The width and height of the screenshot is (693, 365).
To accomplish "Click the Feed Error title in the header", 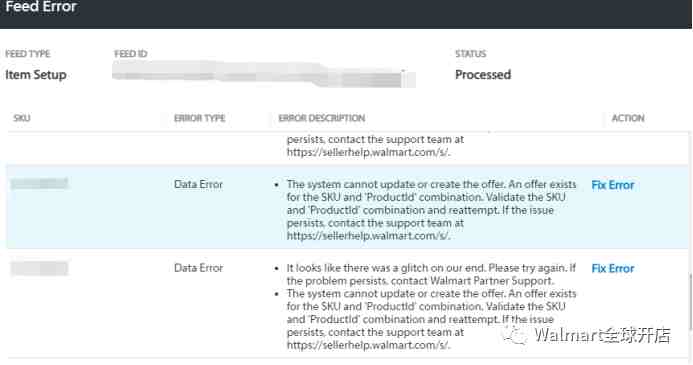I will point(41,7).
